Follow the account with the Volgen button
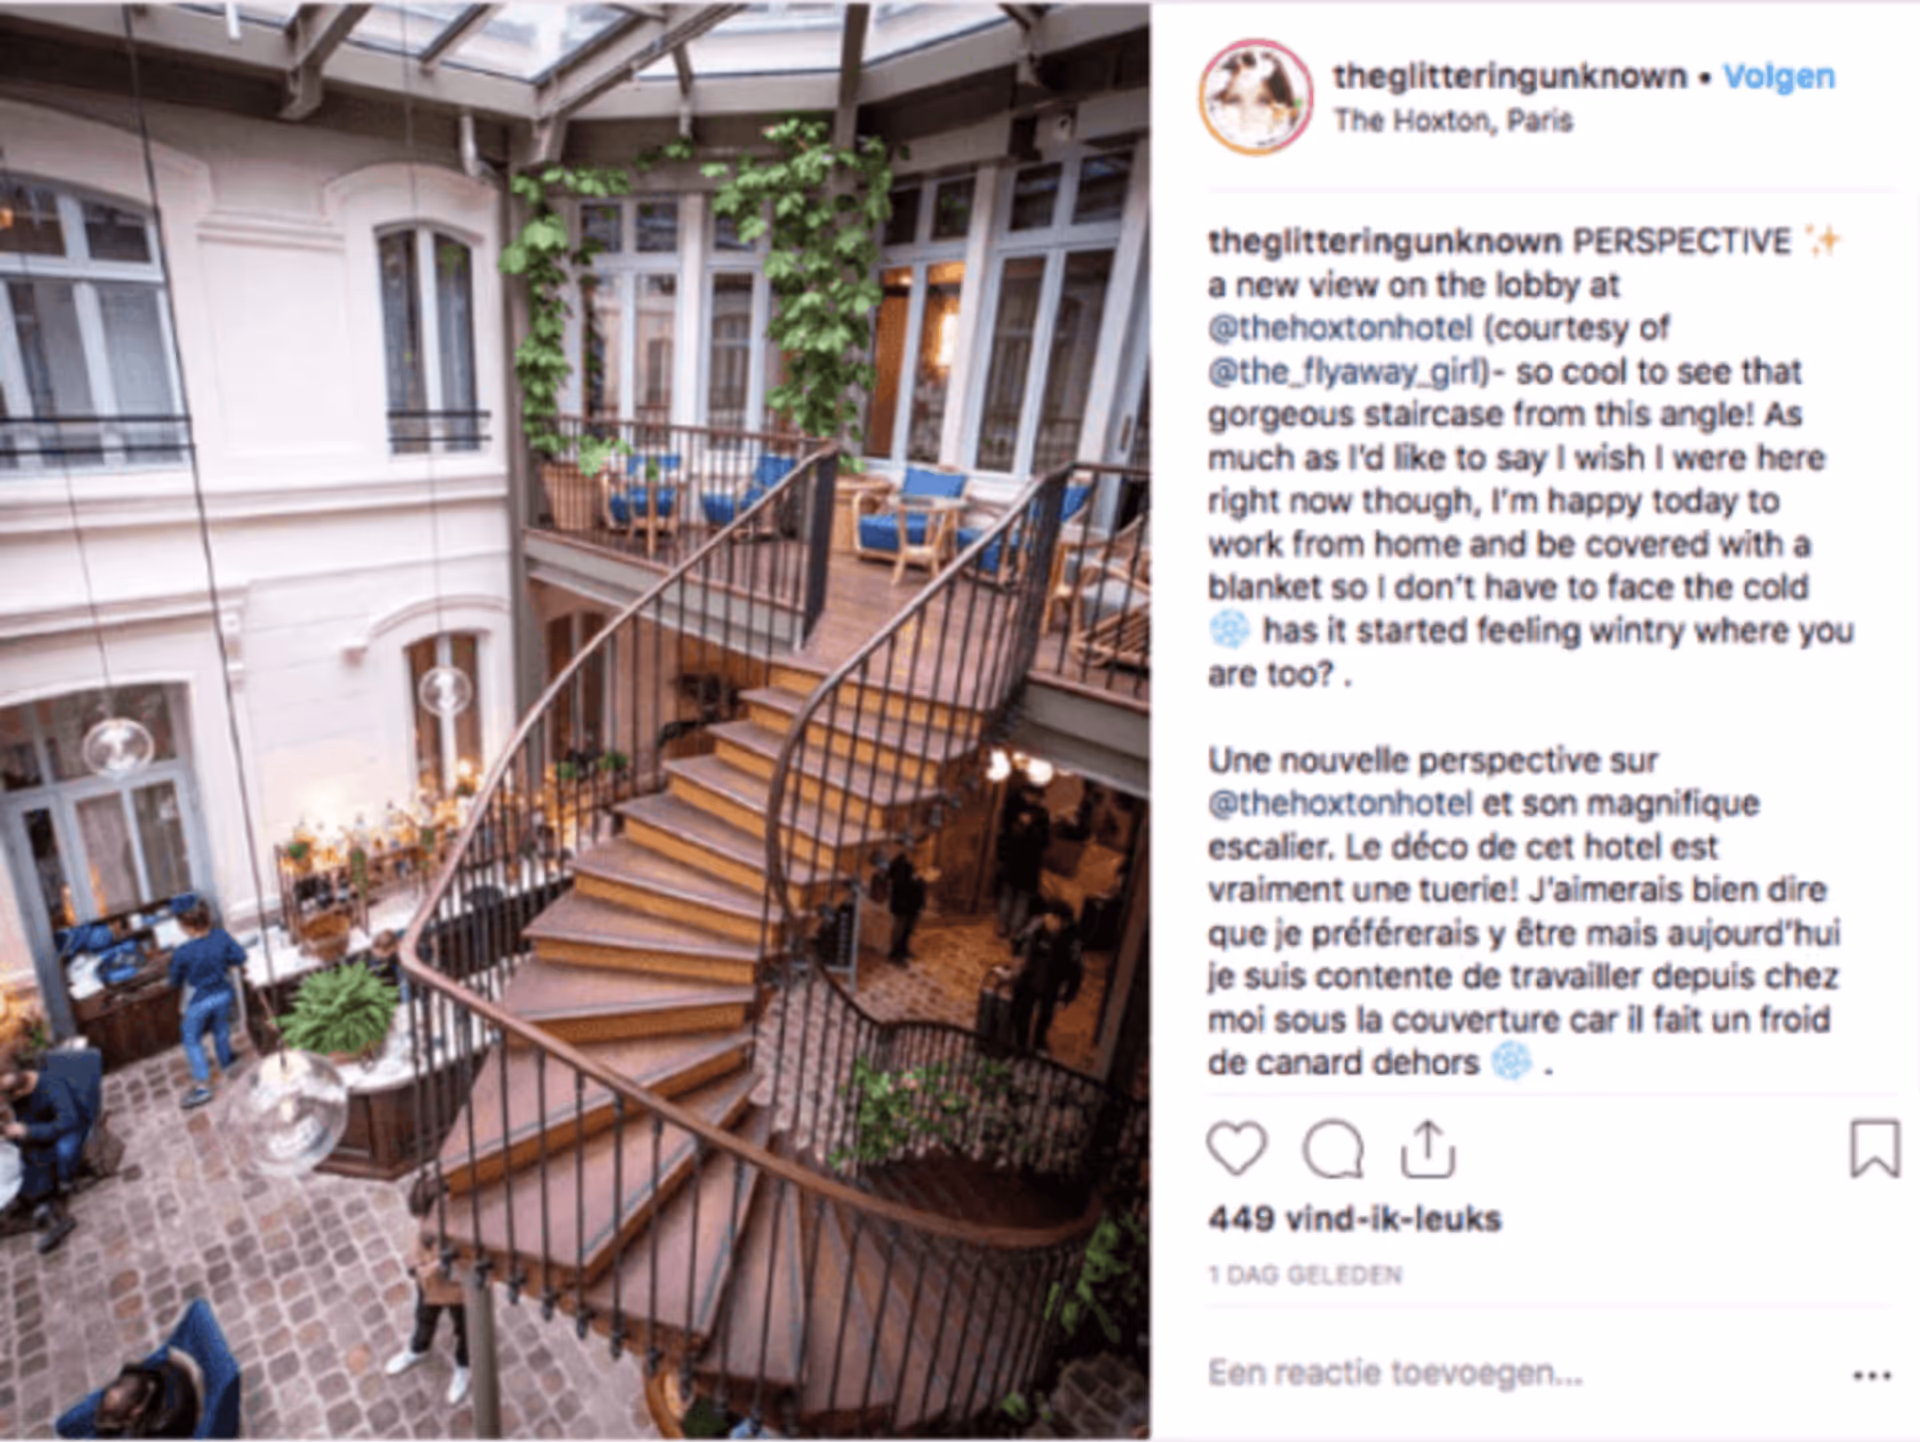Screen dimensions: 1920x1442 tap(1779, 77)
